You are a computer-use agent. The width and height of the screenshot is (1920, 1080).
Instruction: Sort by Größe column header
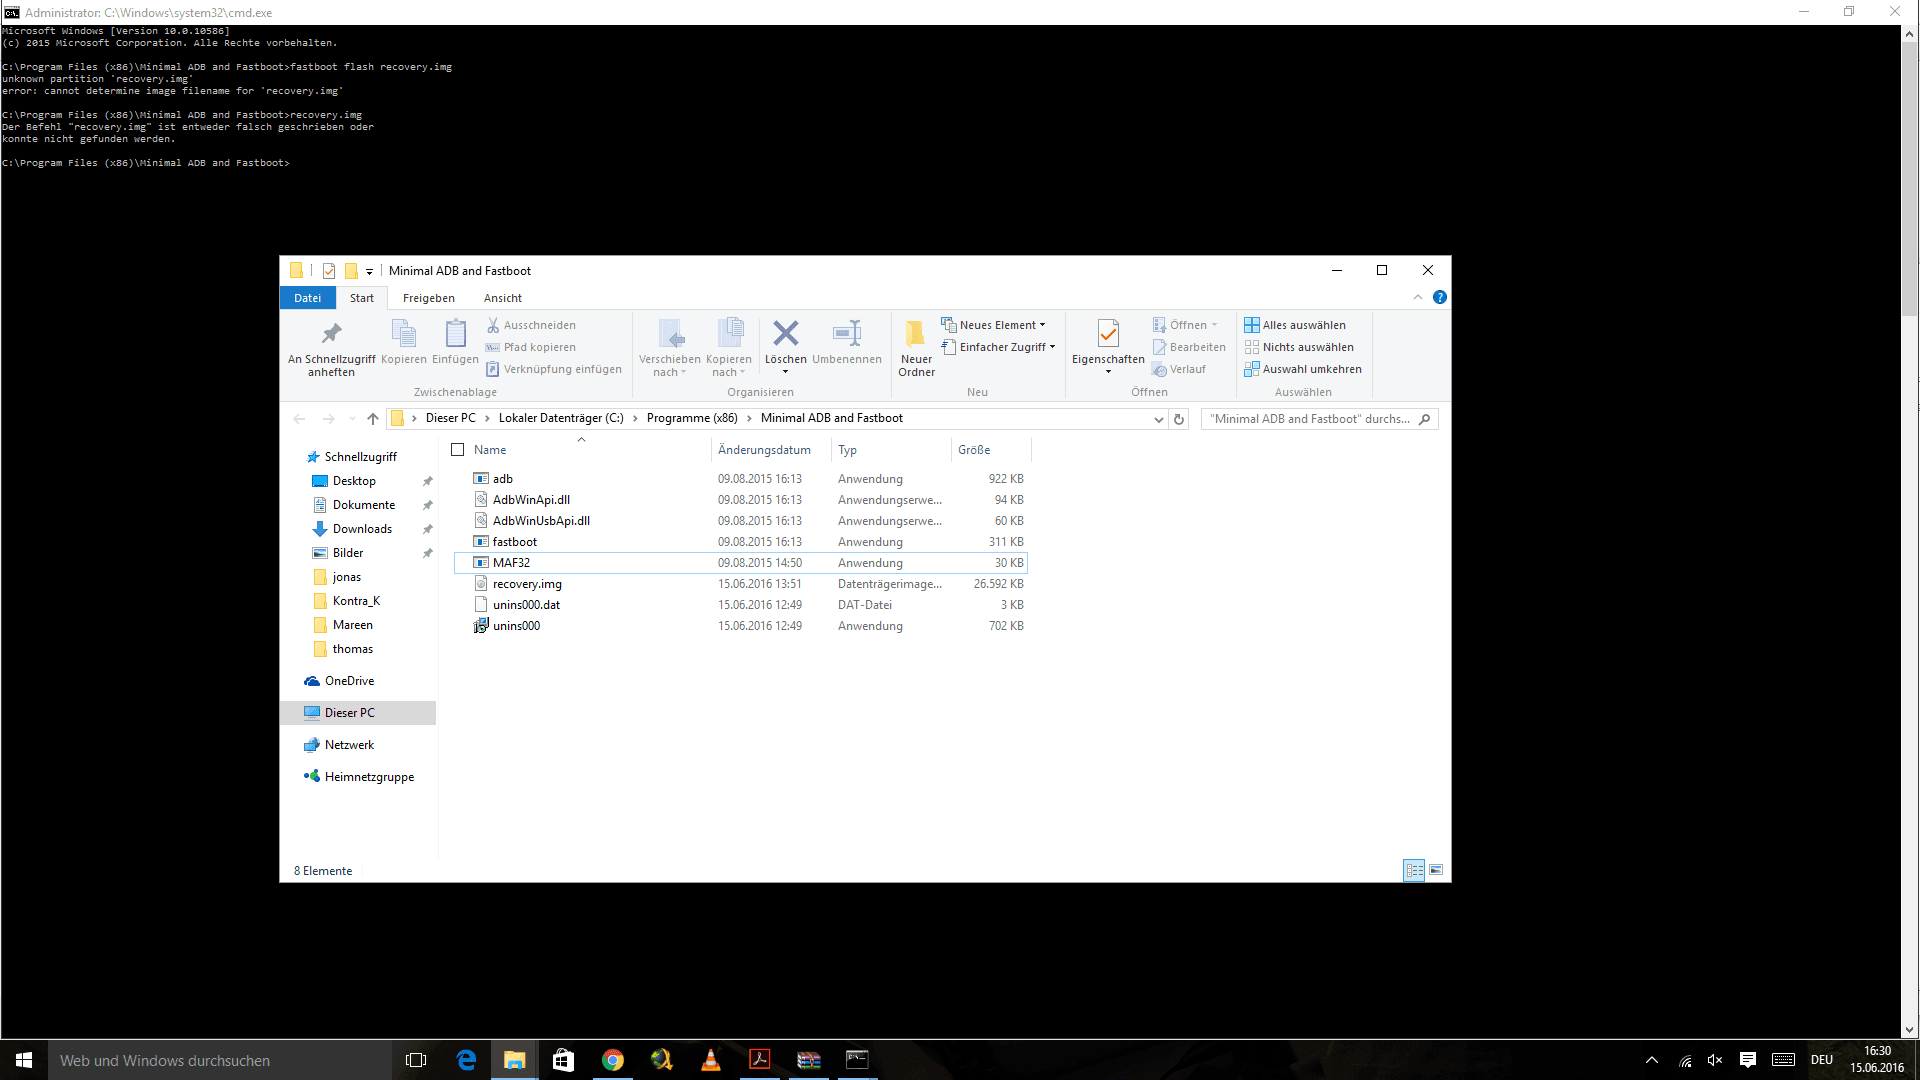click(x=974, y=450)
